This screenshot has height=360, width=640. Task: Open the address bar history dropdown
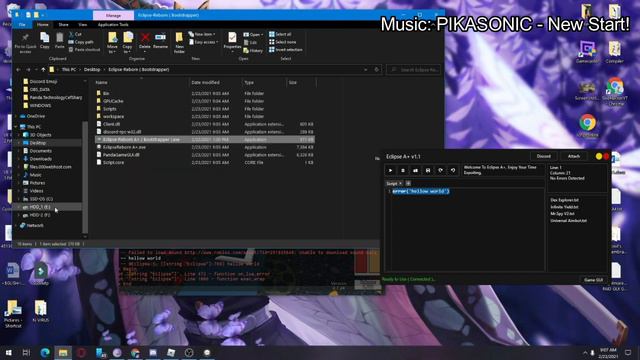[365, 70]
